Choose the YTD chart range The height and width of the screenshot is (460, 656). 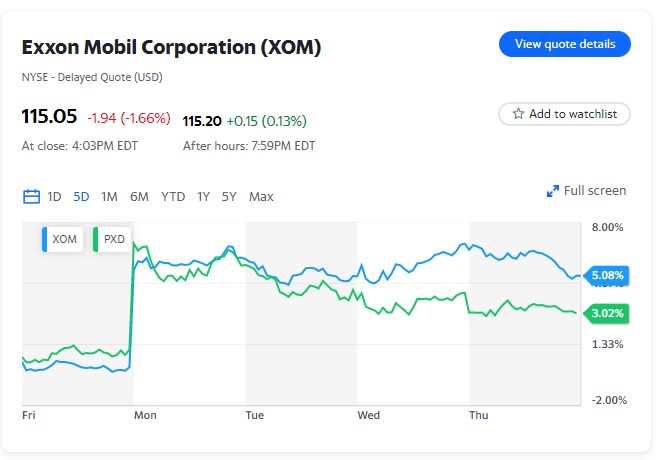(x=173, y=197)
